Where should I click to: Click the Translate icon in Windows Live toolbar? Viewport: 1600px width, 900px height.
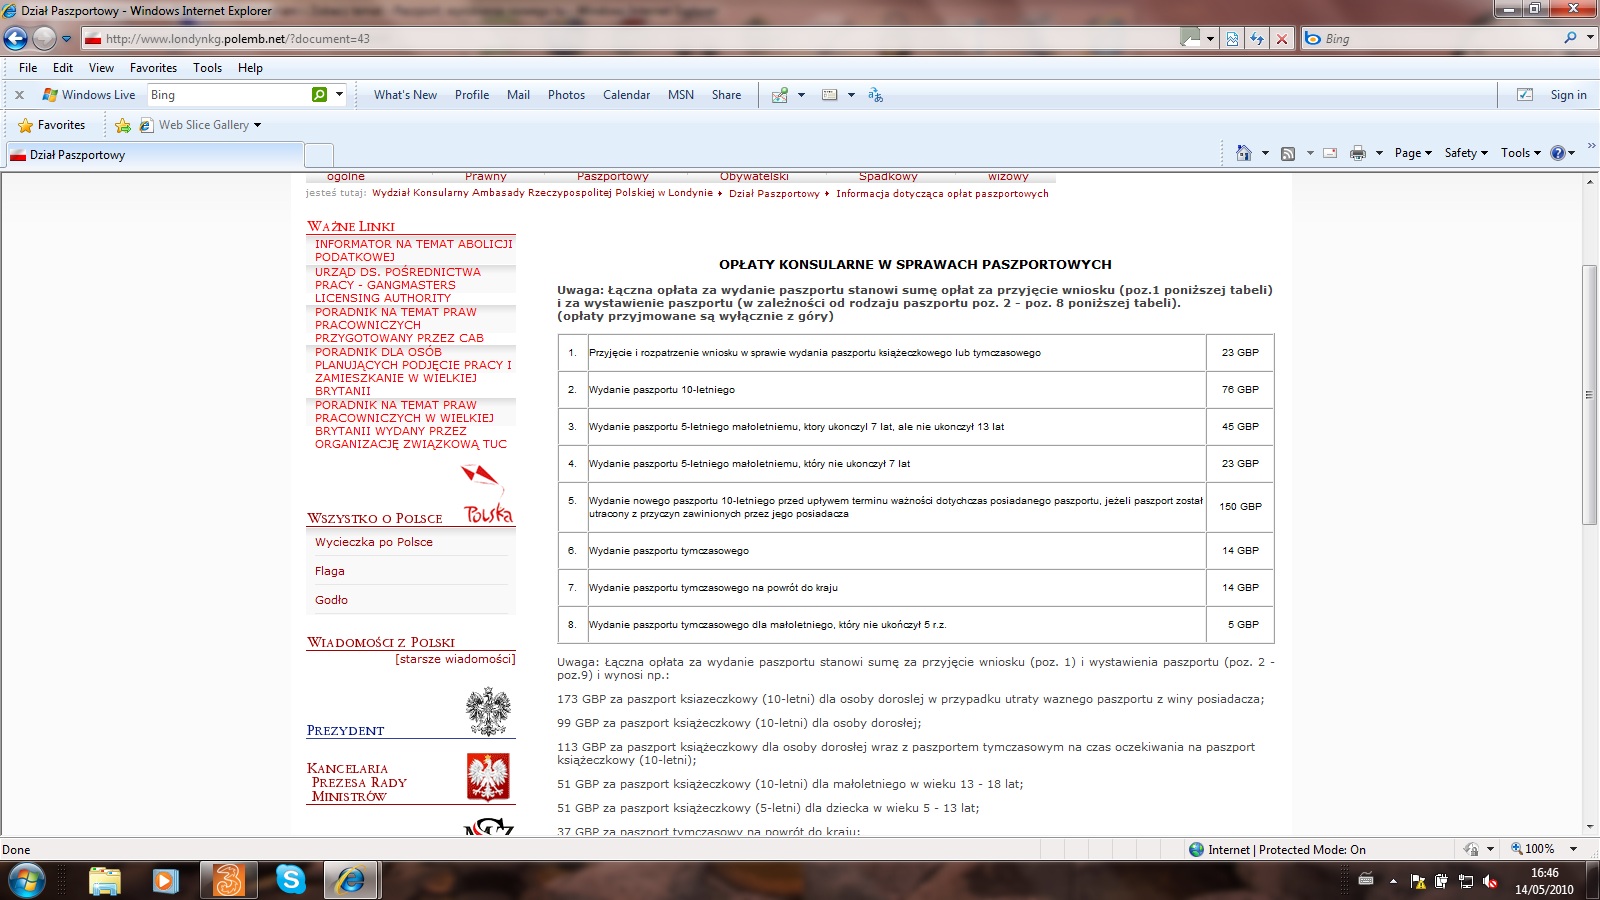875,95
